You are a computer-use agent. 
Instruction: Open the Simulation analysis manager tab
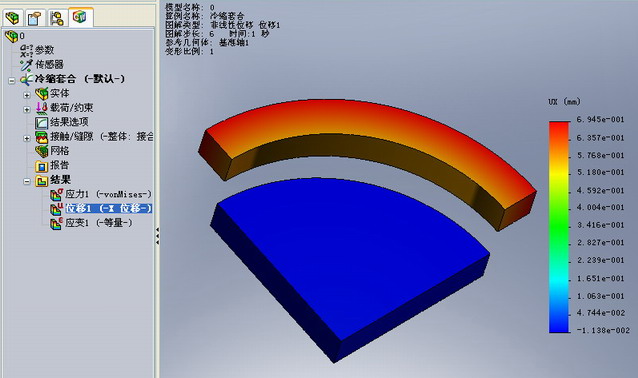[79, 17]
